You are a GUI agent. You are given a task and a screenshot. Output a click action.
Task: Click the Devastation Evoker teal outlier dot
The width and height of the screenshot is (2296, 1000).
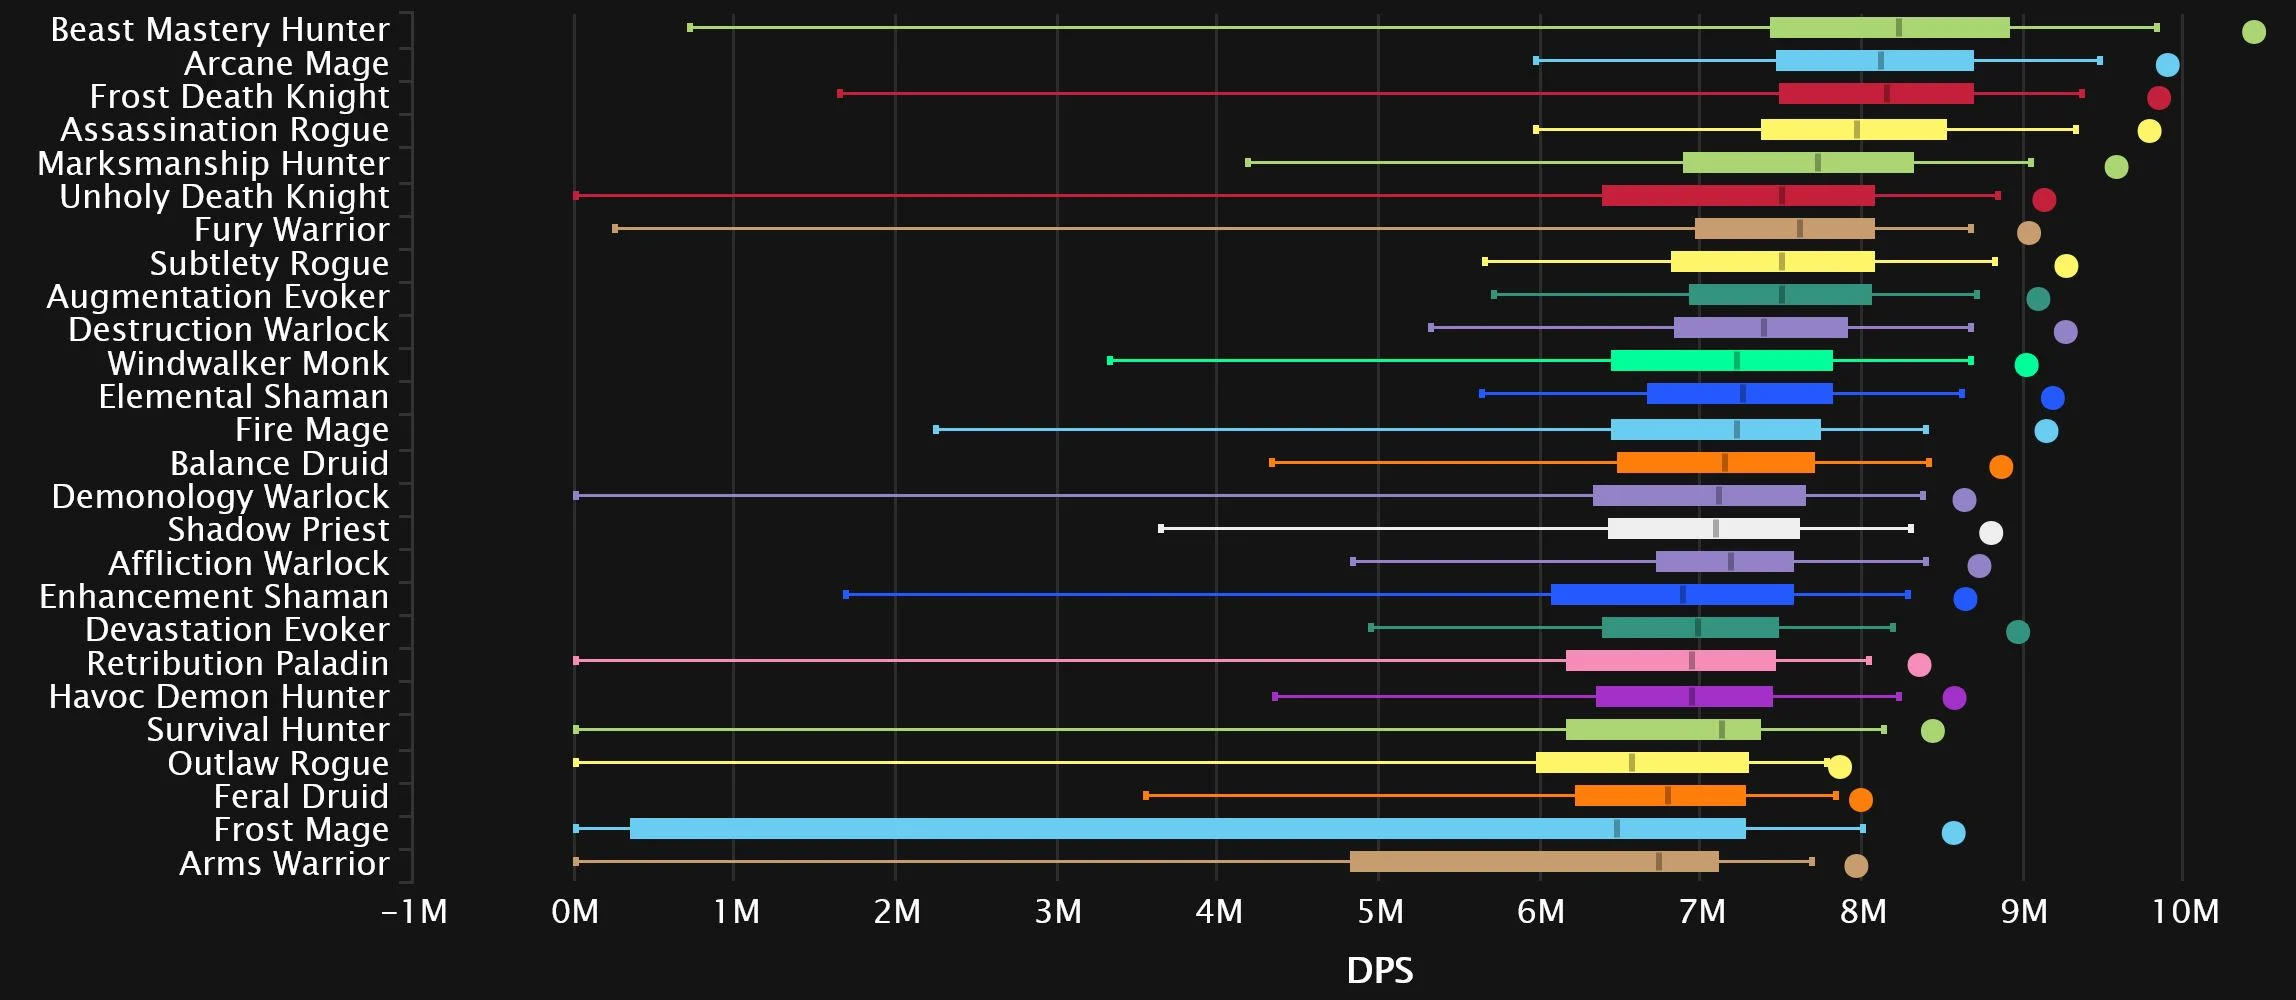pyautogui.click(x=2018, y=632)
